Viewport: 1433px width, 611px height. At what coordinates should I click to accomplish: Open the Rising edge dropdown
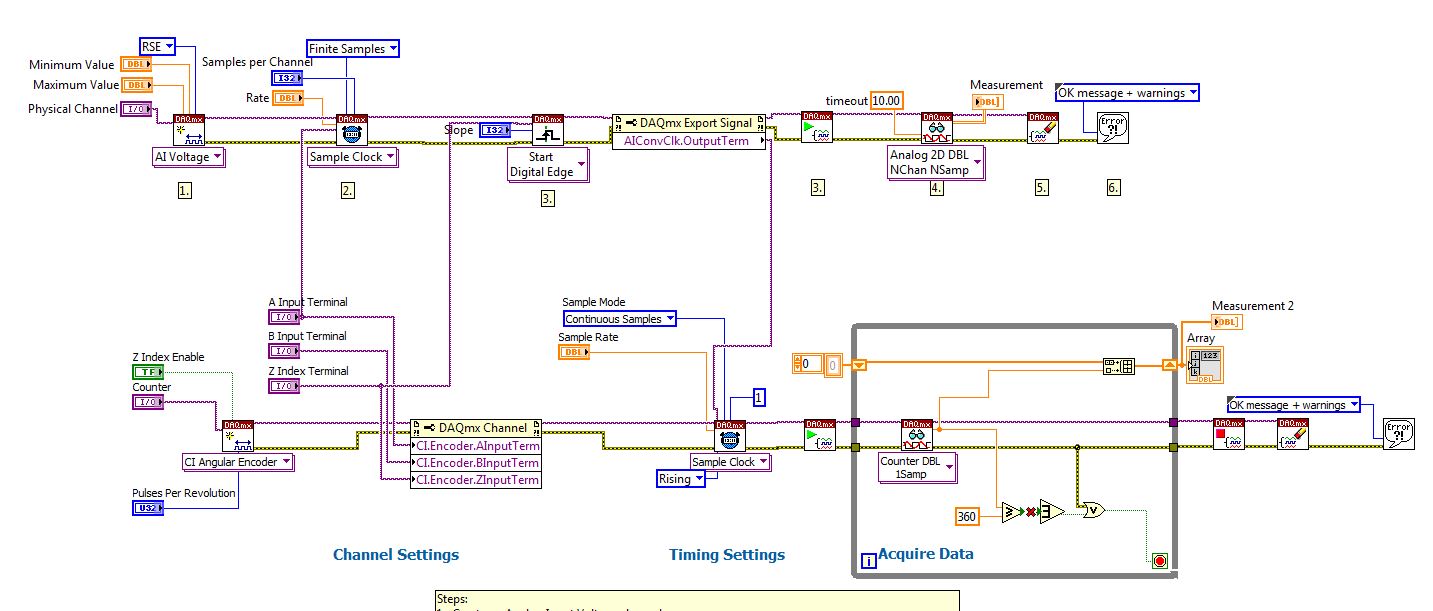[x=680, y=479]
